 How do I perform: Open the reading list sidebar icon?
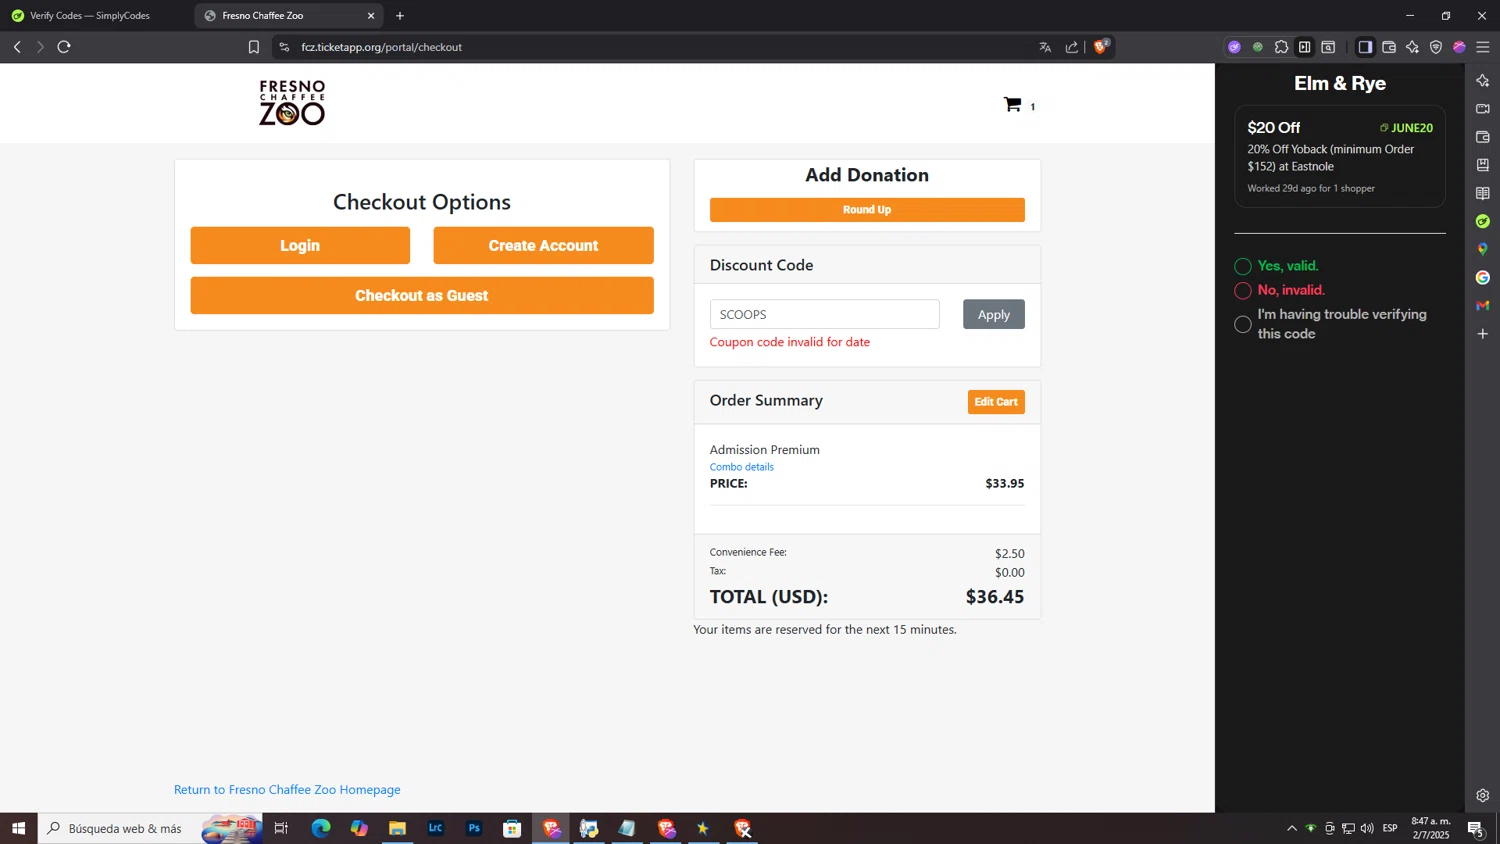[x=1483, y=193]
